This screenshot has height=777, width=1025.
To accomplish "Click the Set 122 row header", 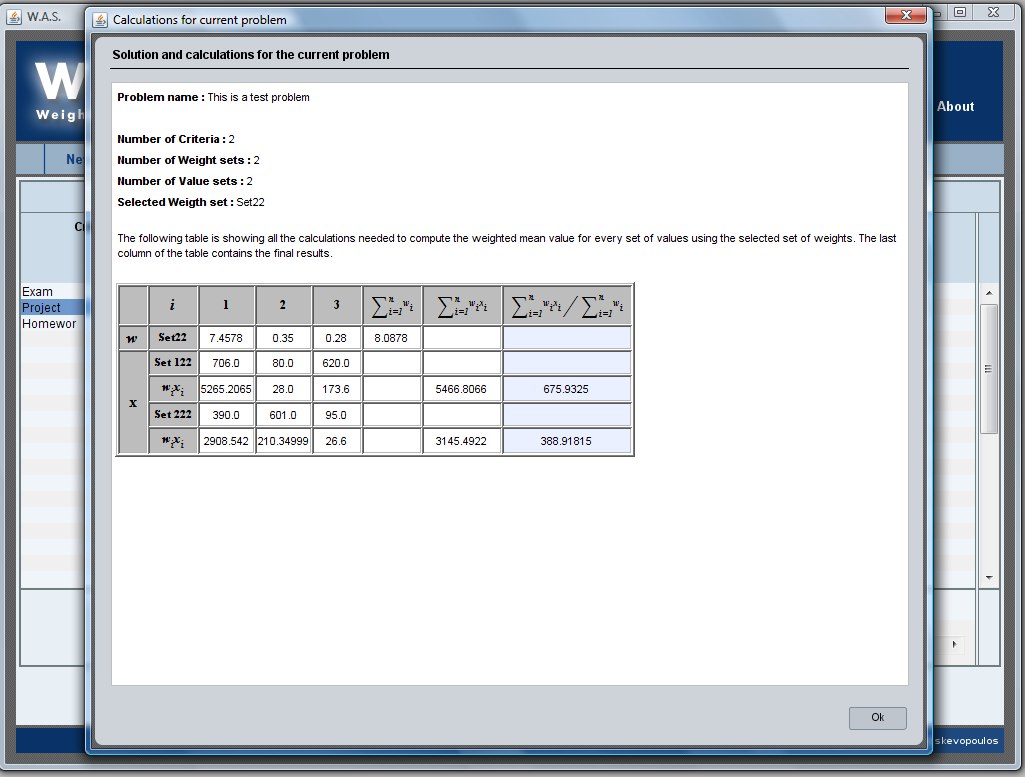I will [172, 363].
